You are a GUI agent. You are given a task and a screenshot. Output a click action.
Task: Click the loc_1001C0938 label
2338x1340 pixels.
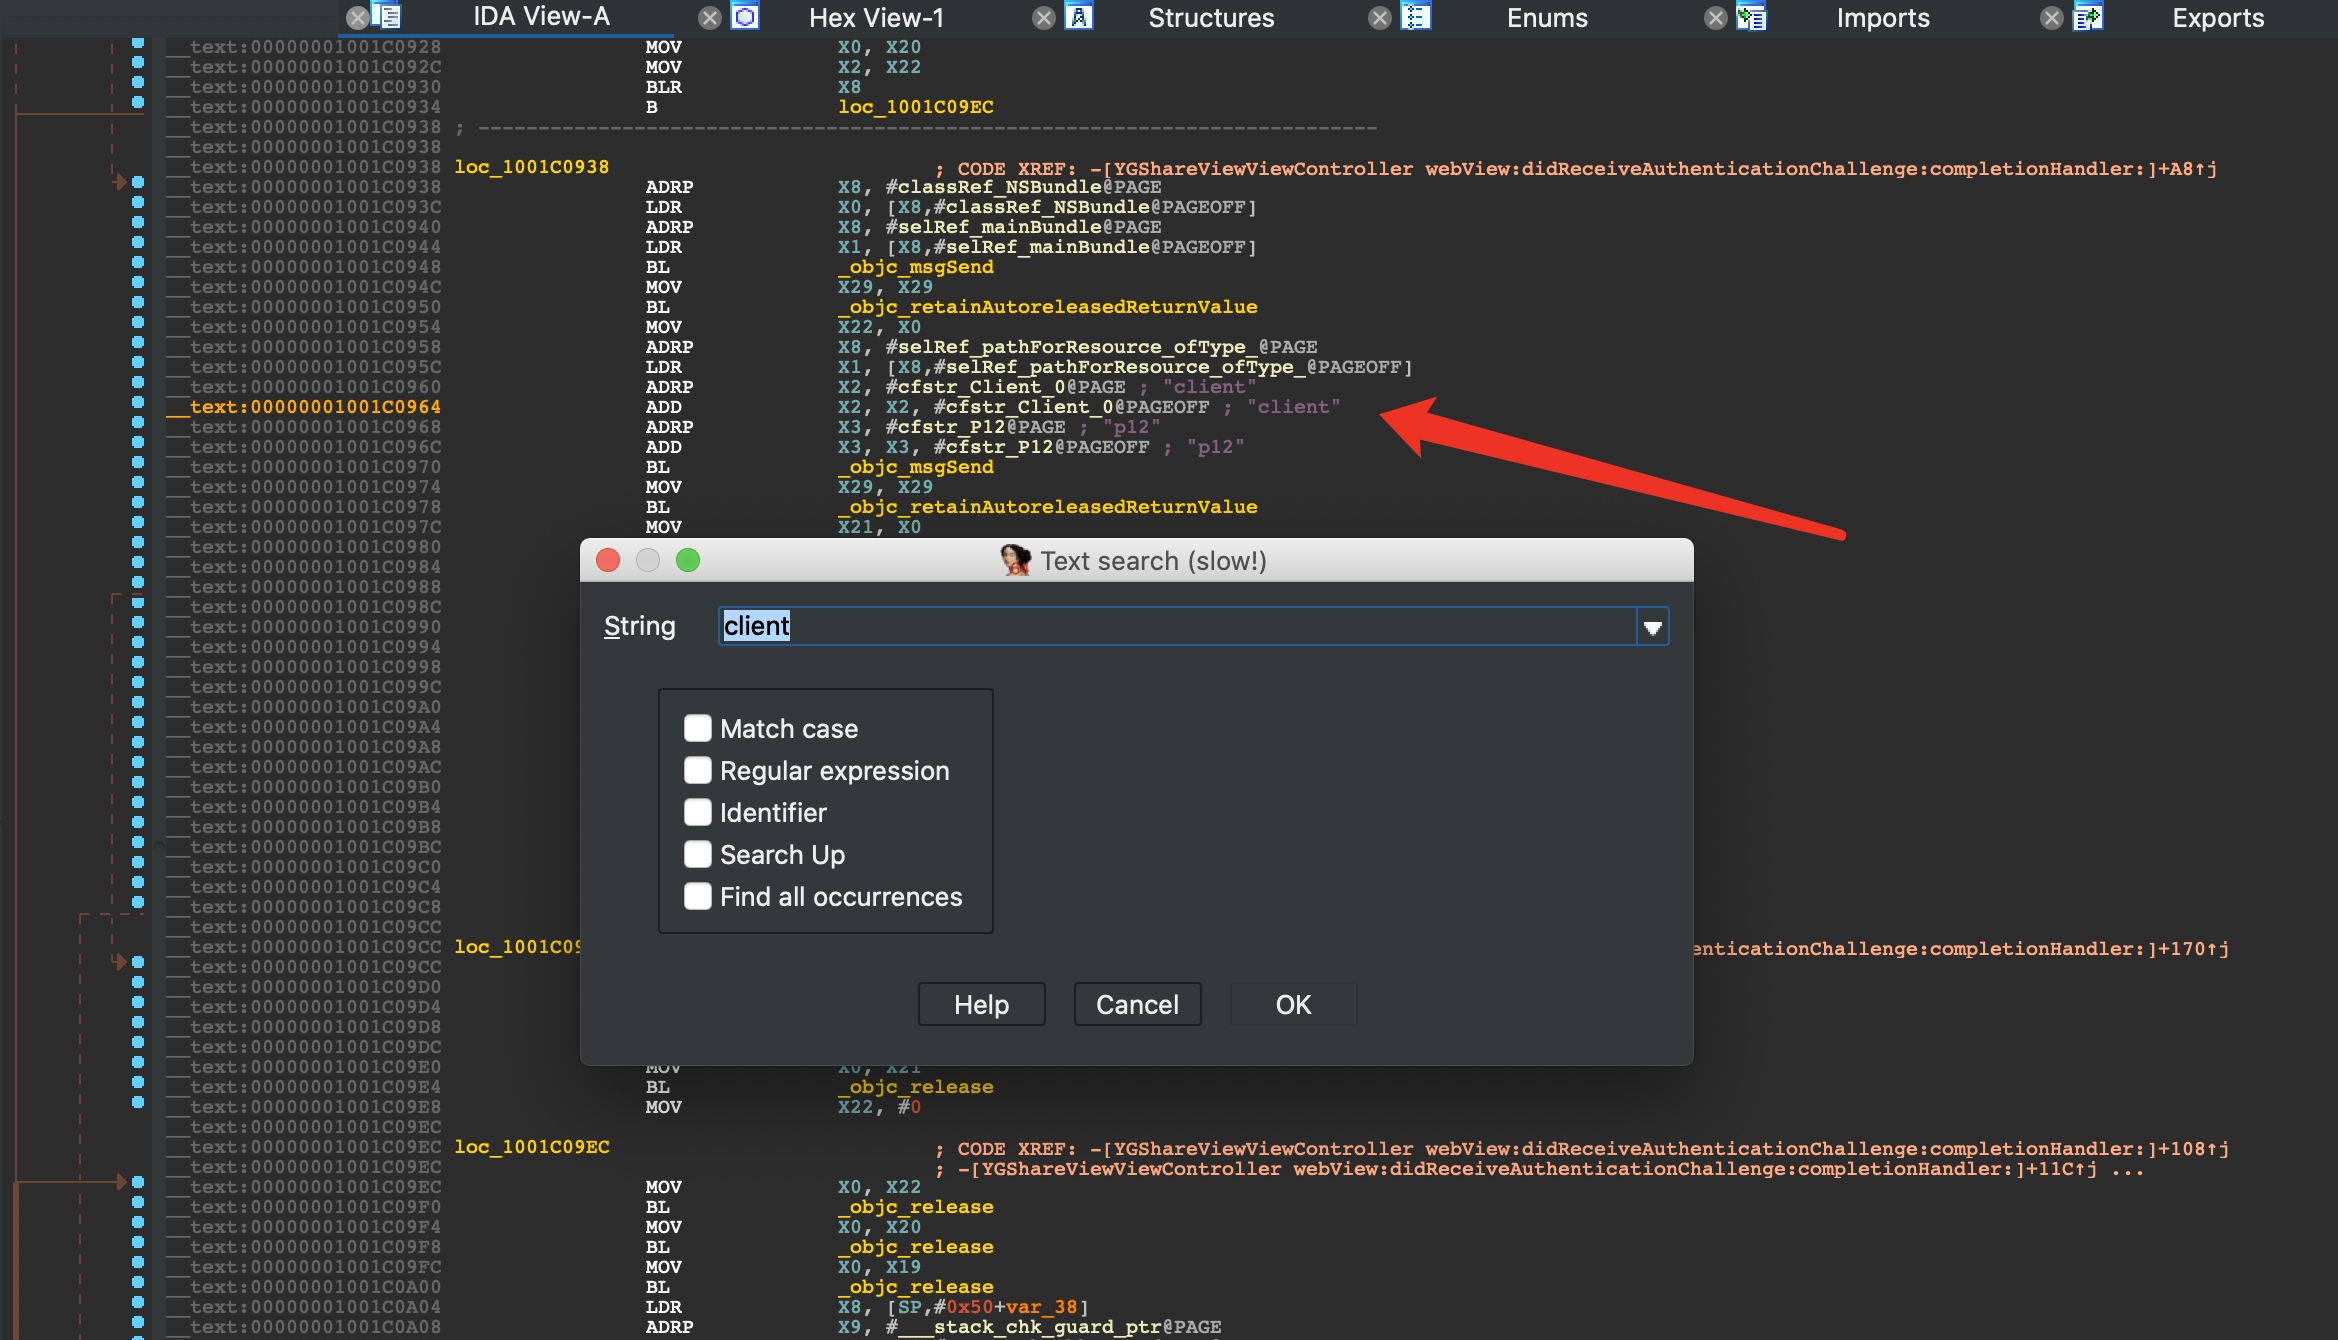531,167
